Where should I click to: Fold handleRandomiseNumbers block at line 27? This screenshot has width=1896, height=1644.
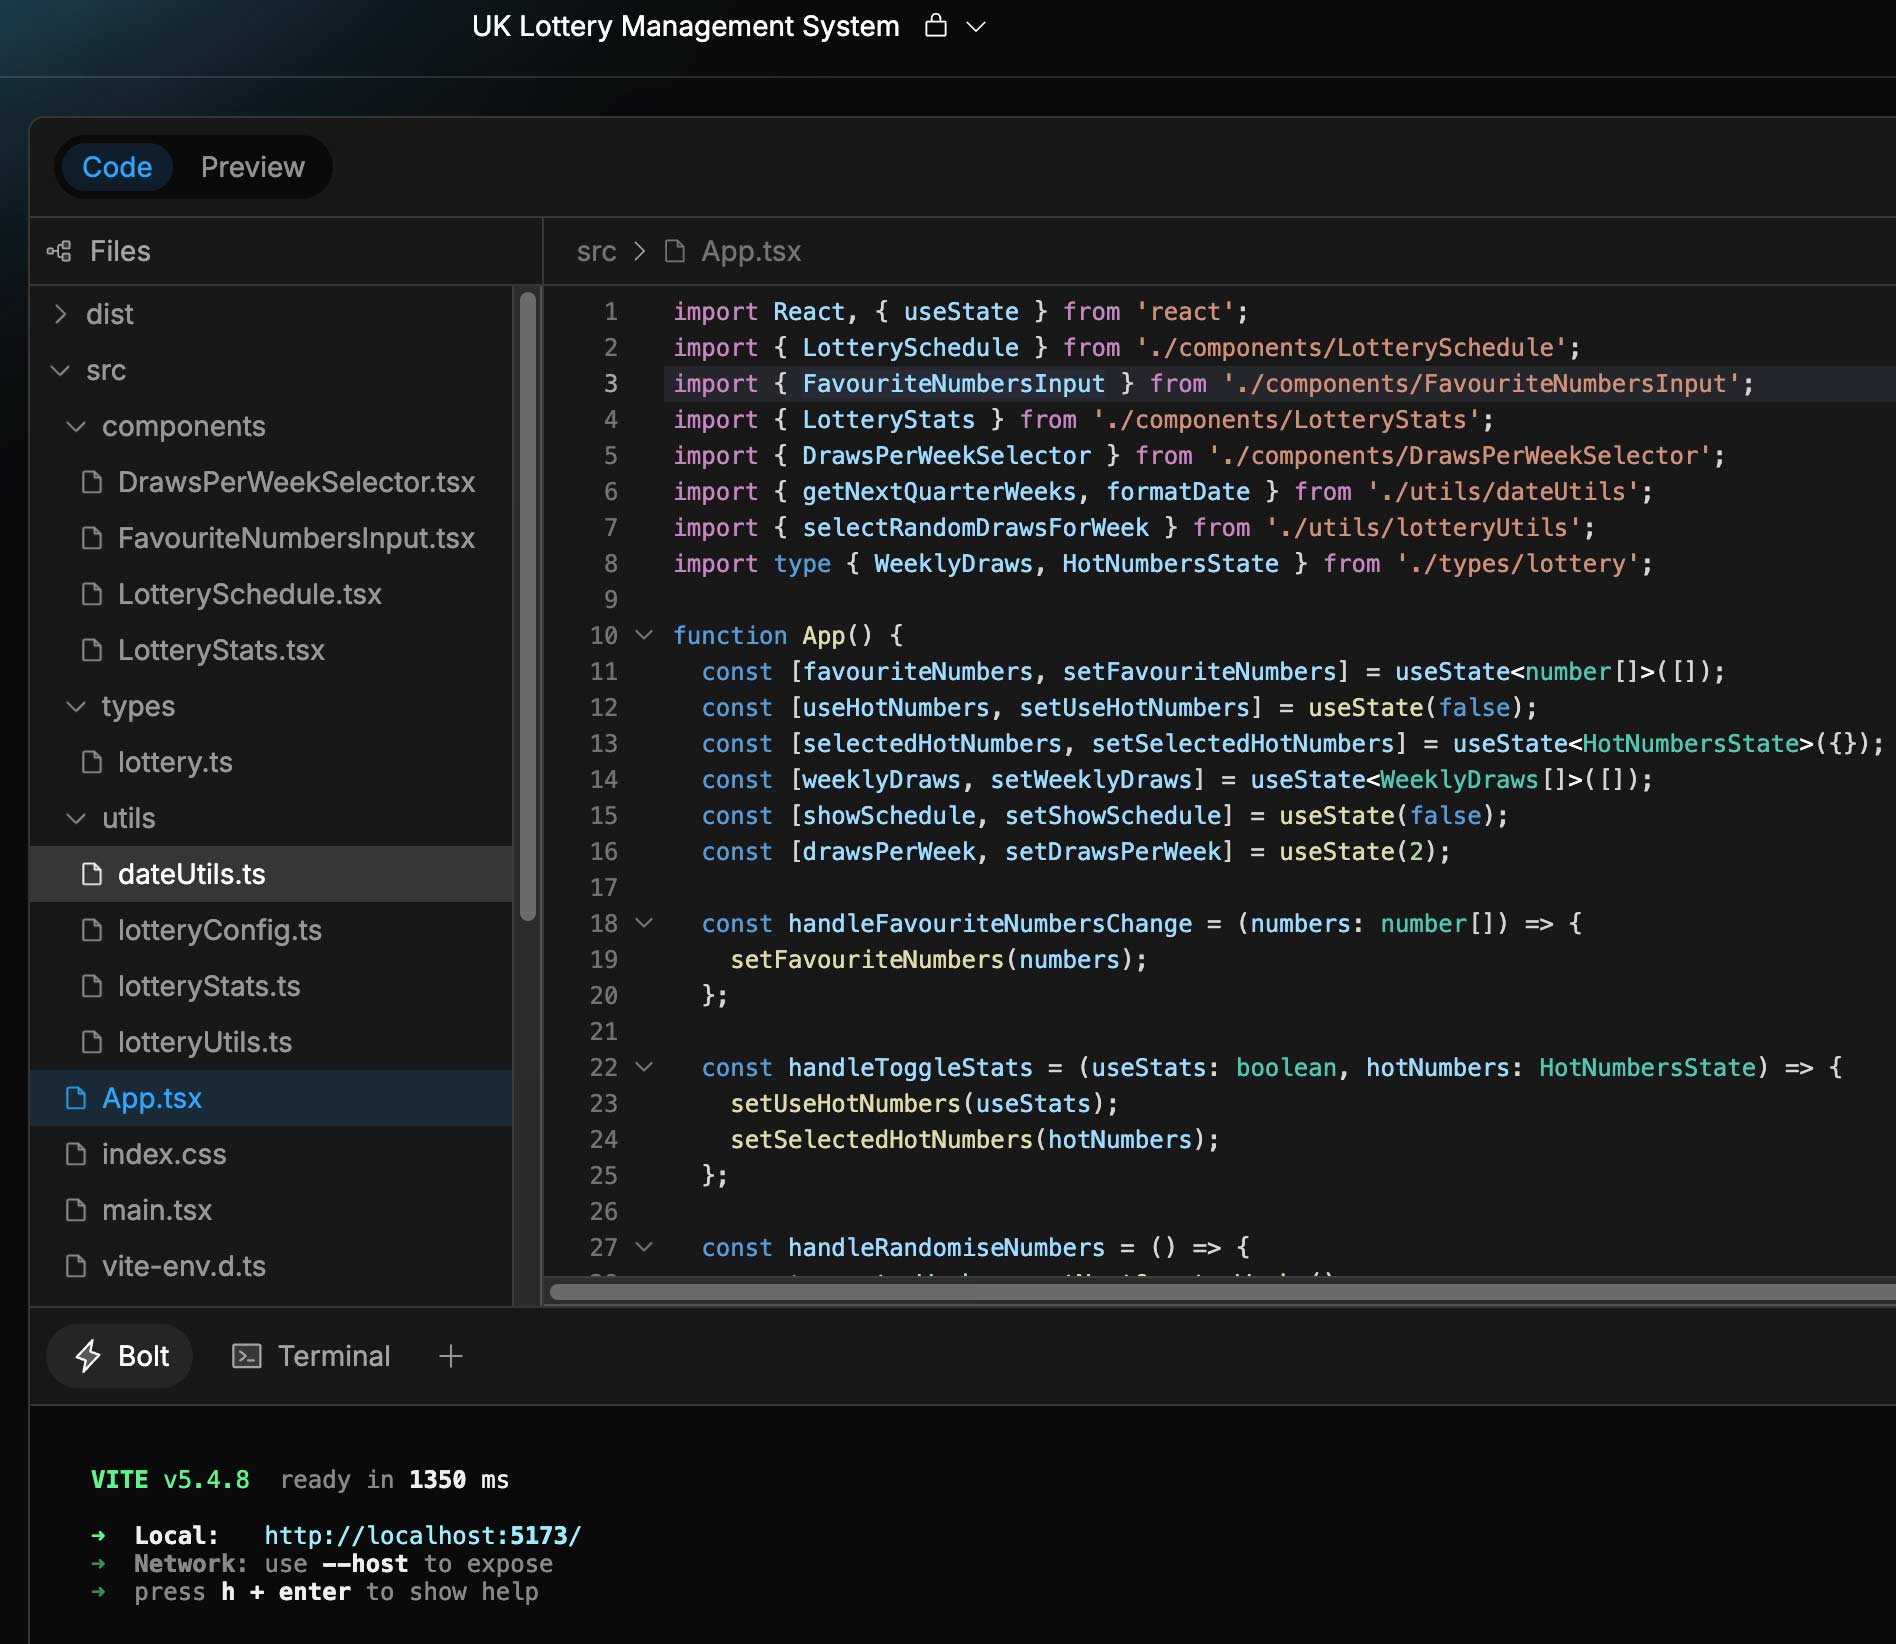tap(645, 1247)
